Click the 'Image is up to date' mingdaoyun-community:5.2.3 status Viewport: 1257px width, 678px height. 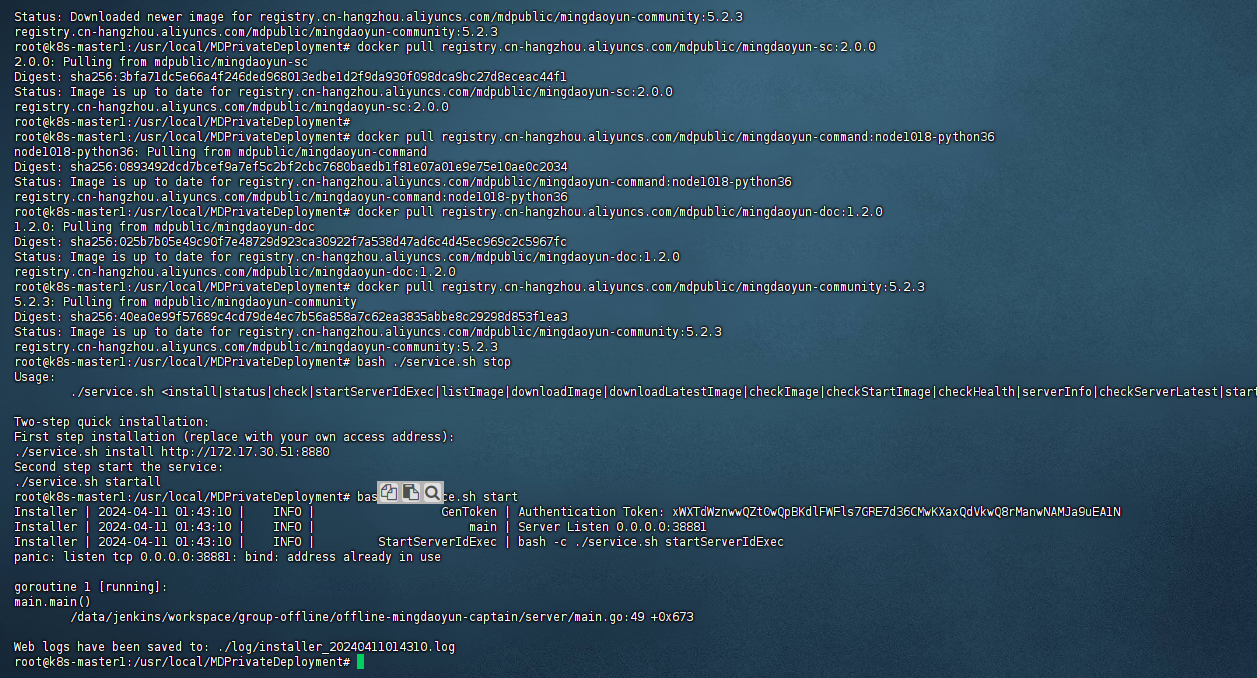(x=368, y=332)
